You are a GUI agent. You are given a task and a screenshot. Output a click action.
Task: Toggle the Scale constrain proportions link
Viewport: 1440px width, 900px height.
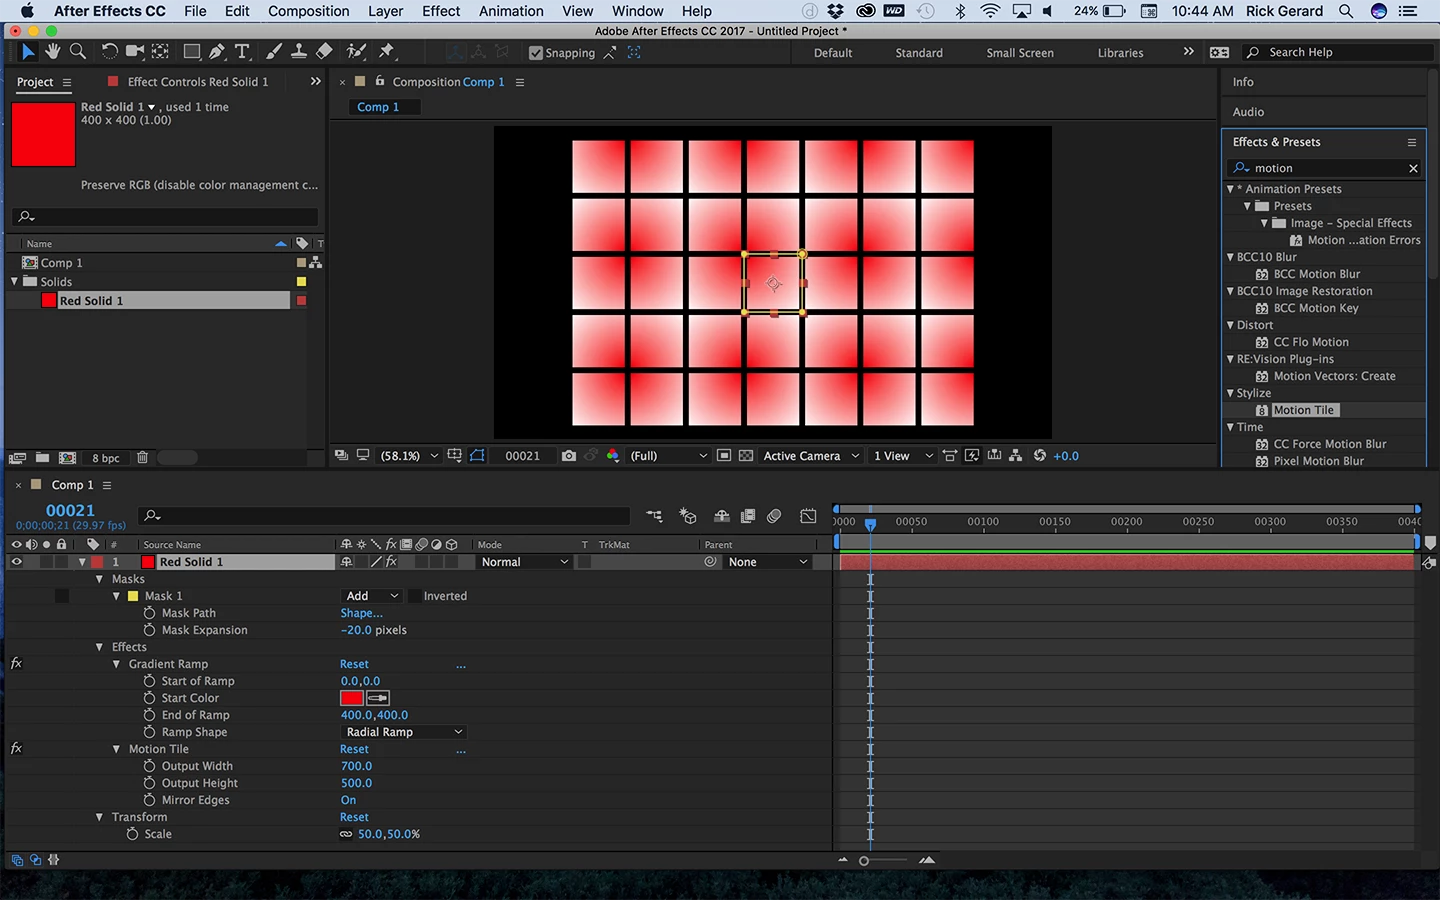pos(346,834)
